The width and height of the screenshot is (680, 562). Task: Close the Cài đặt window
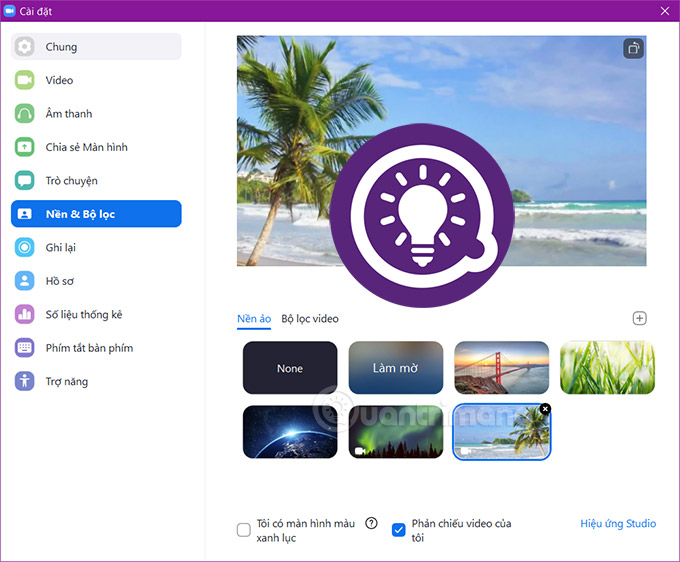665,11
